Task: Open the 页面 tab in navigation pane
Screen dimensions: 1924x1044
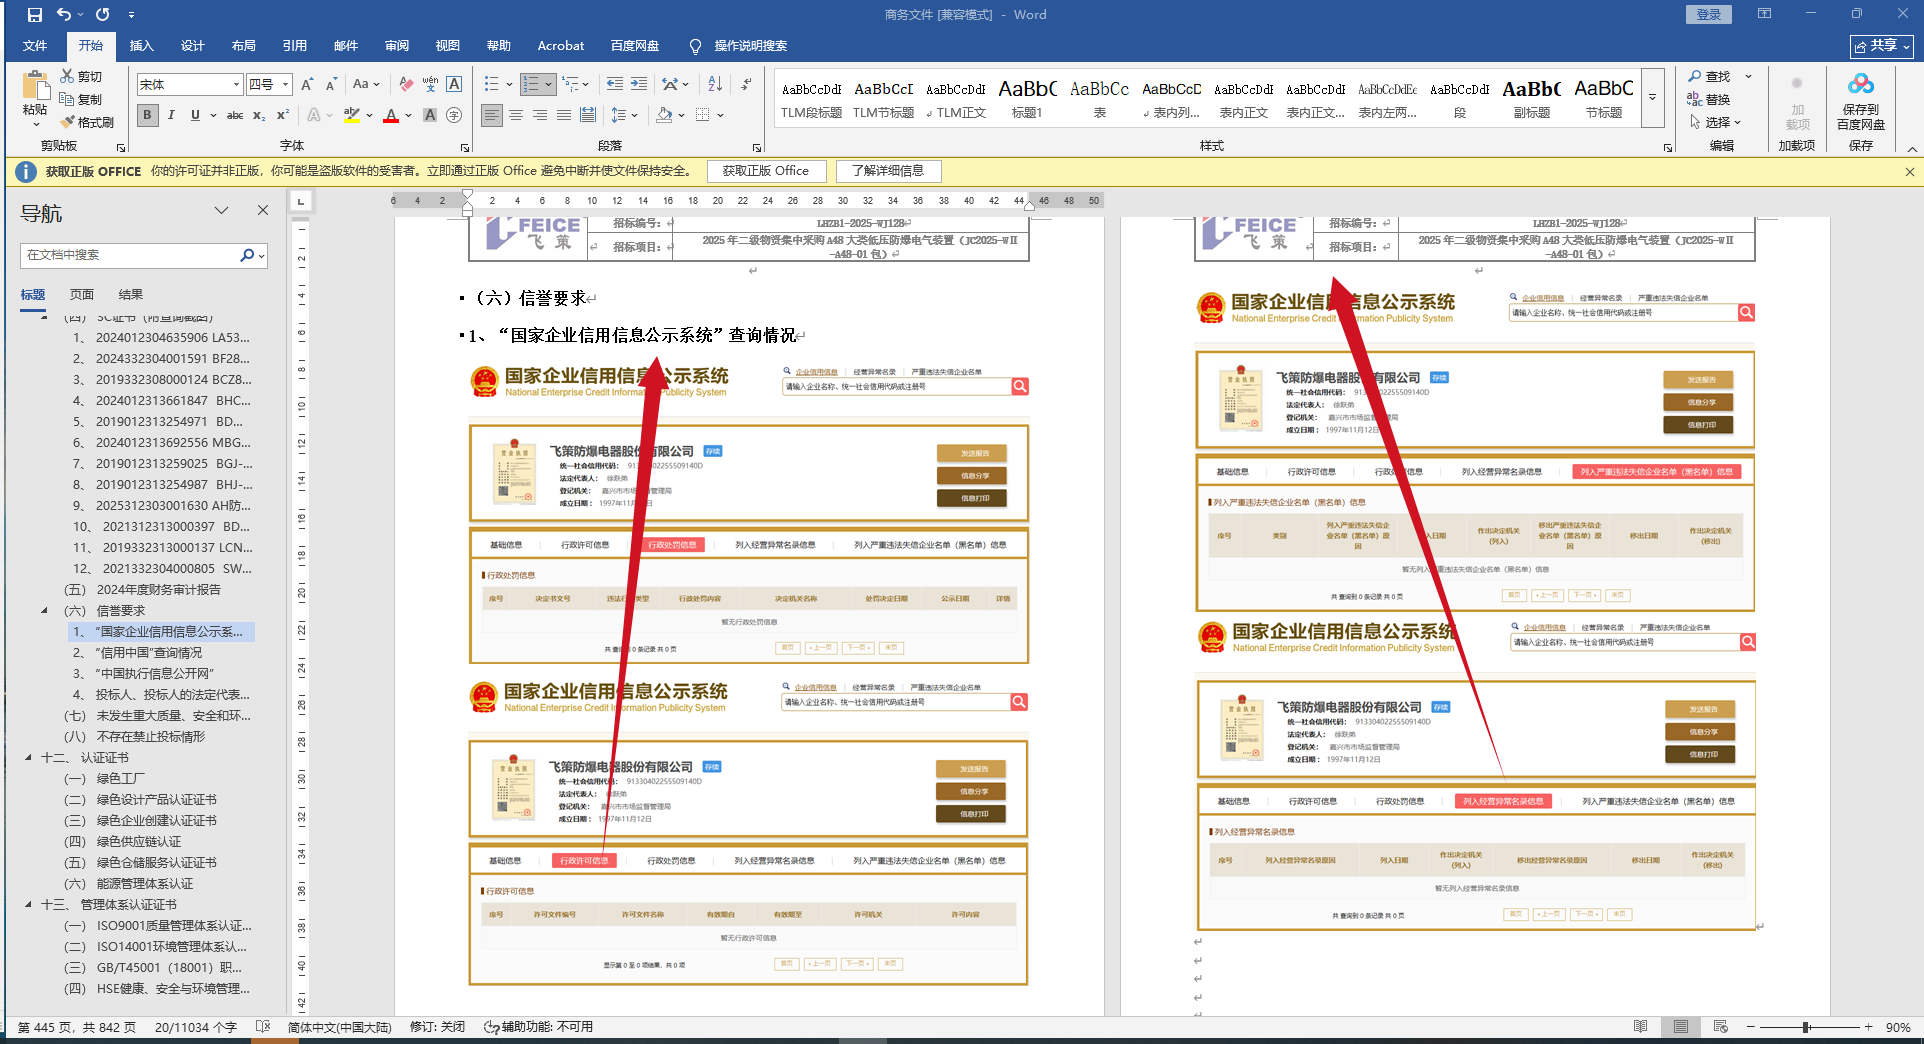Action: point(82,295)
